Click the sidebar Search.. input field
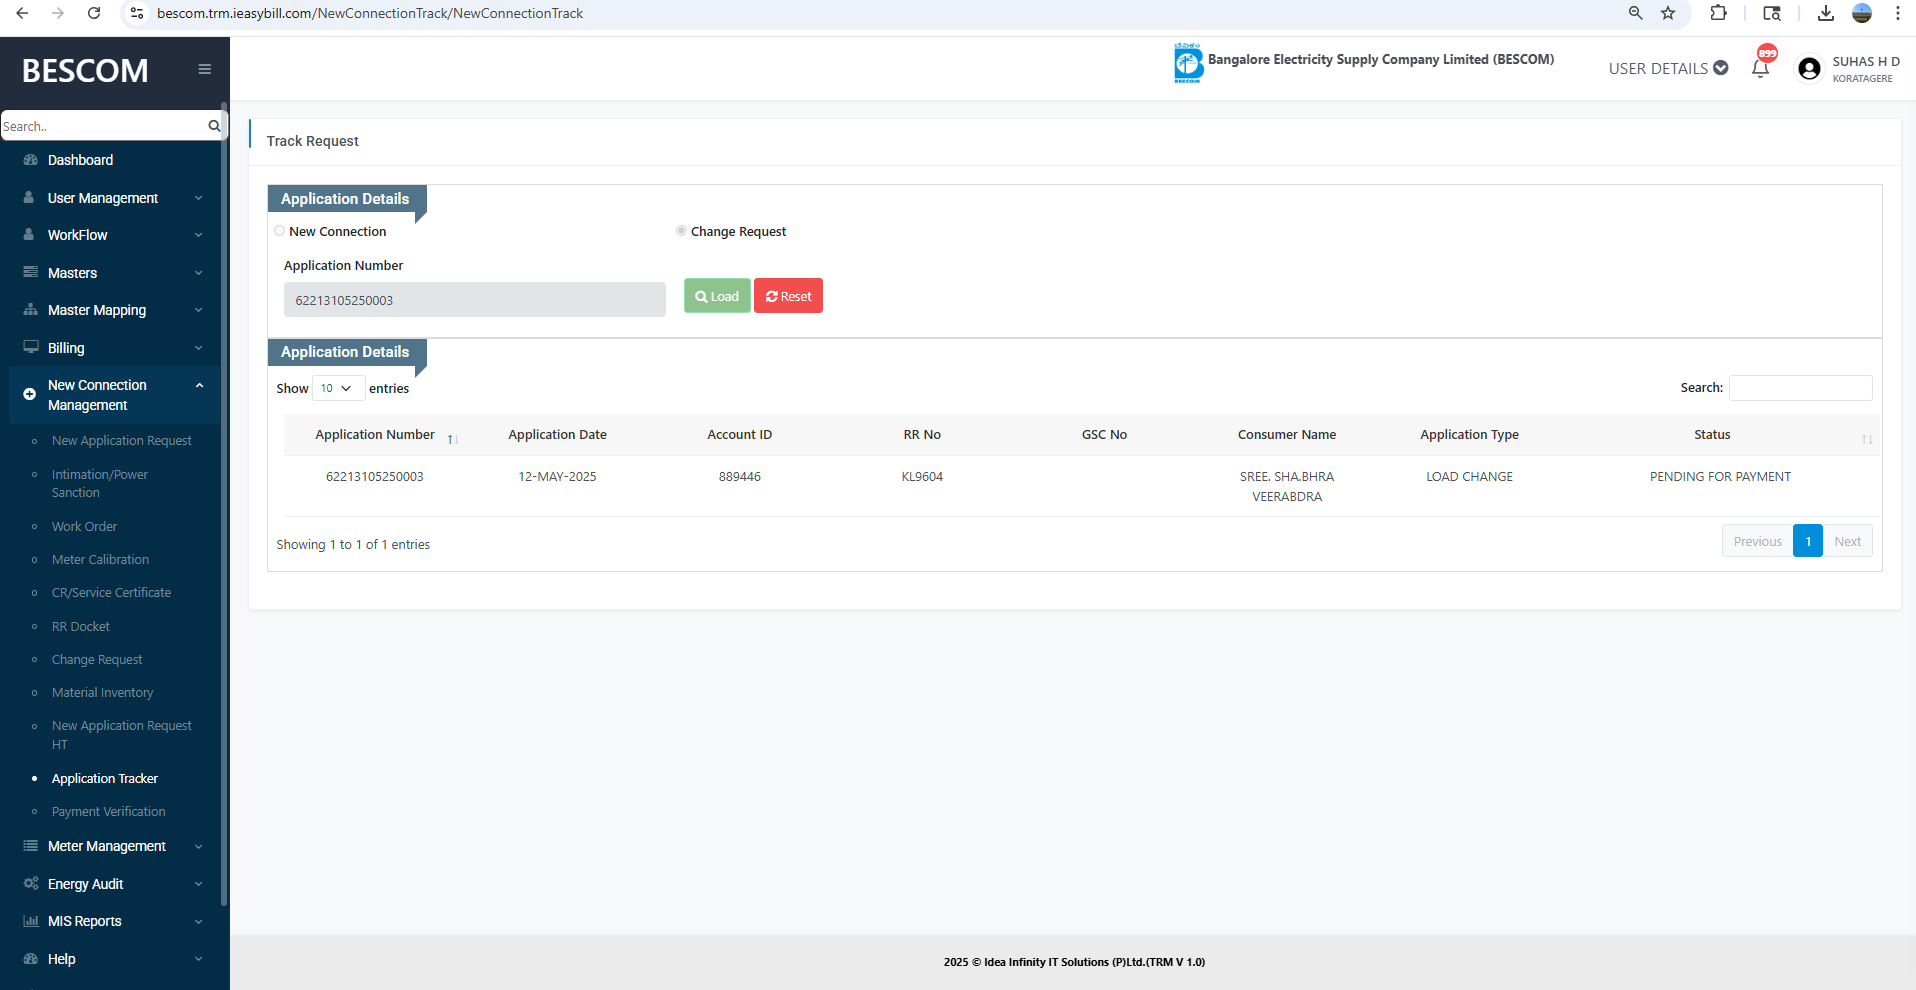The height and width of the screenshot is (990, 1916). (104, 126)
